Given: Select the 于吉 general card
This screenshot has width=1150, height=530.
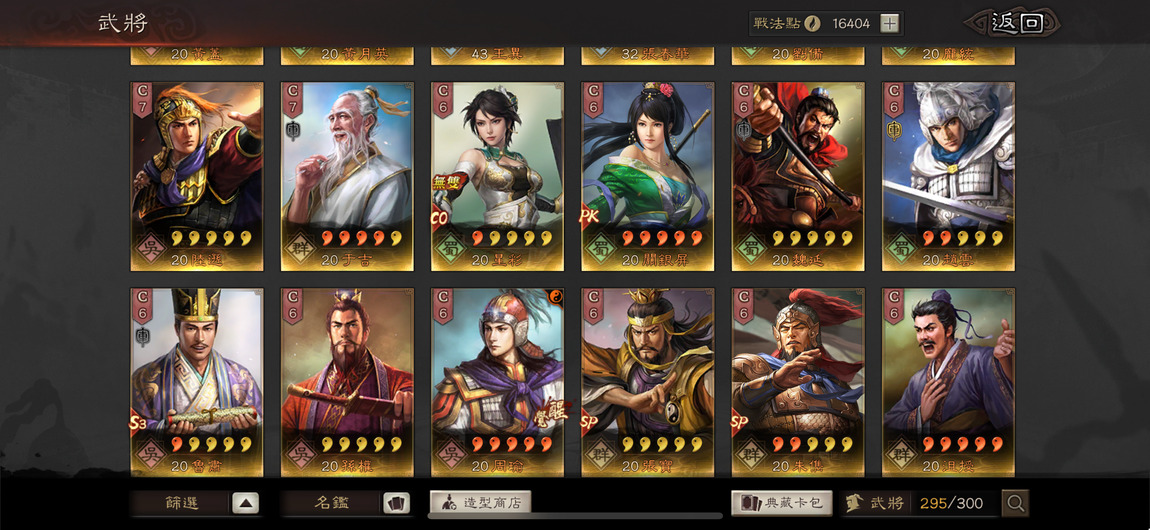Looking at the screenshot, I should (347, 176).
